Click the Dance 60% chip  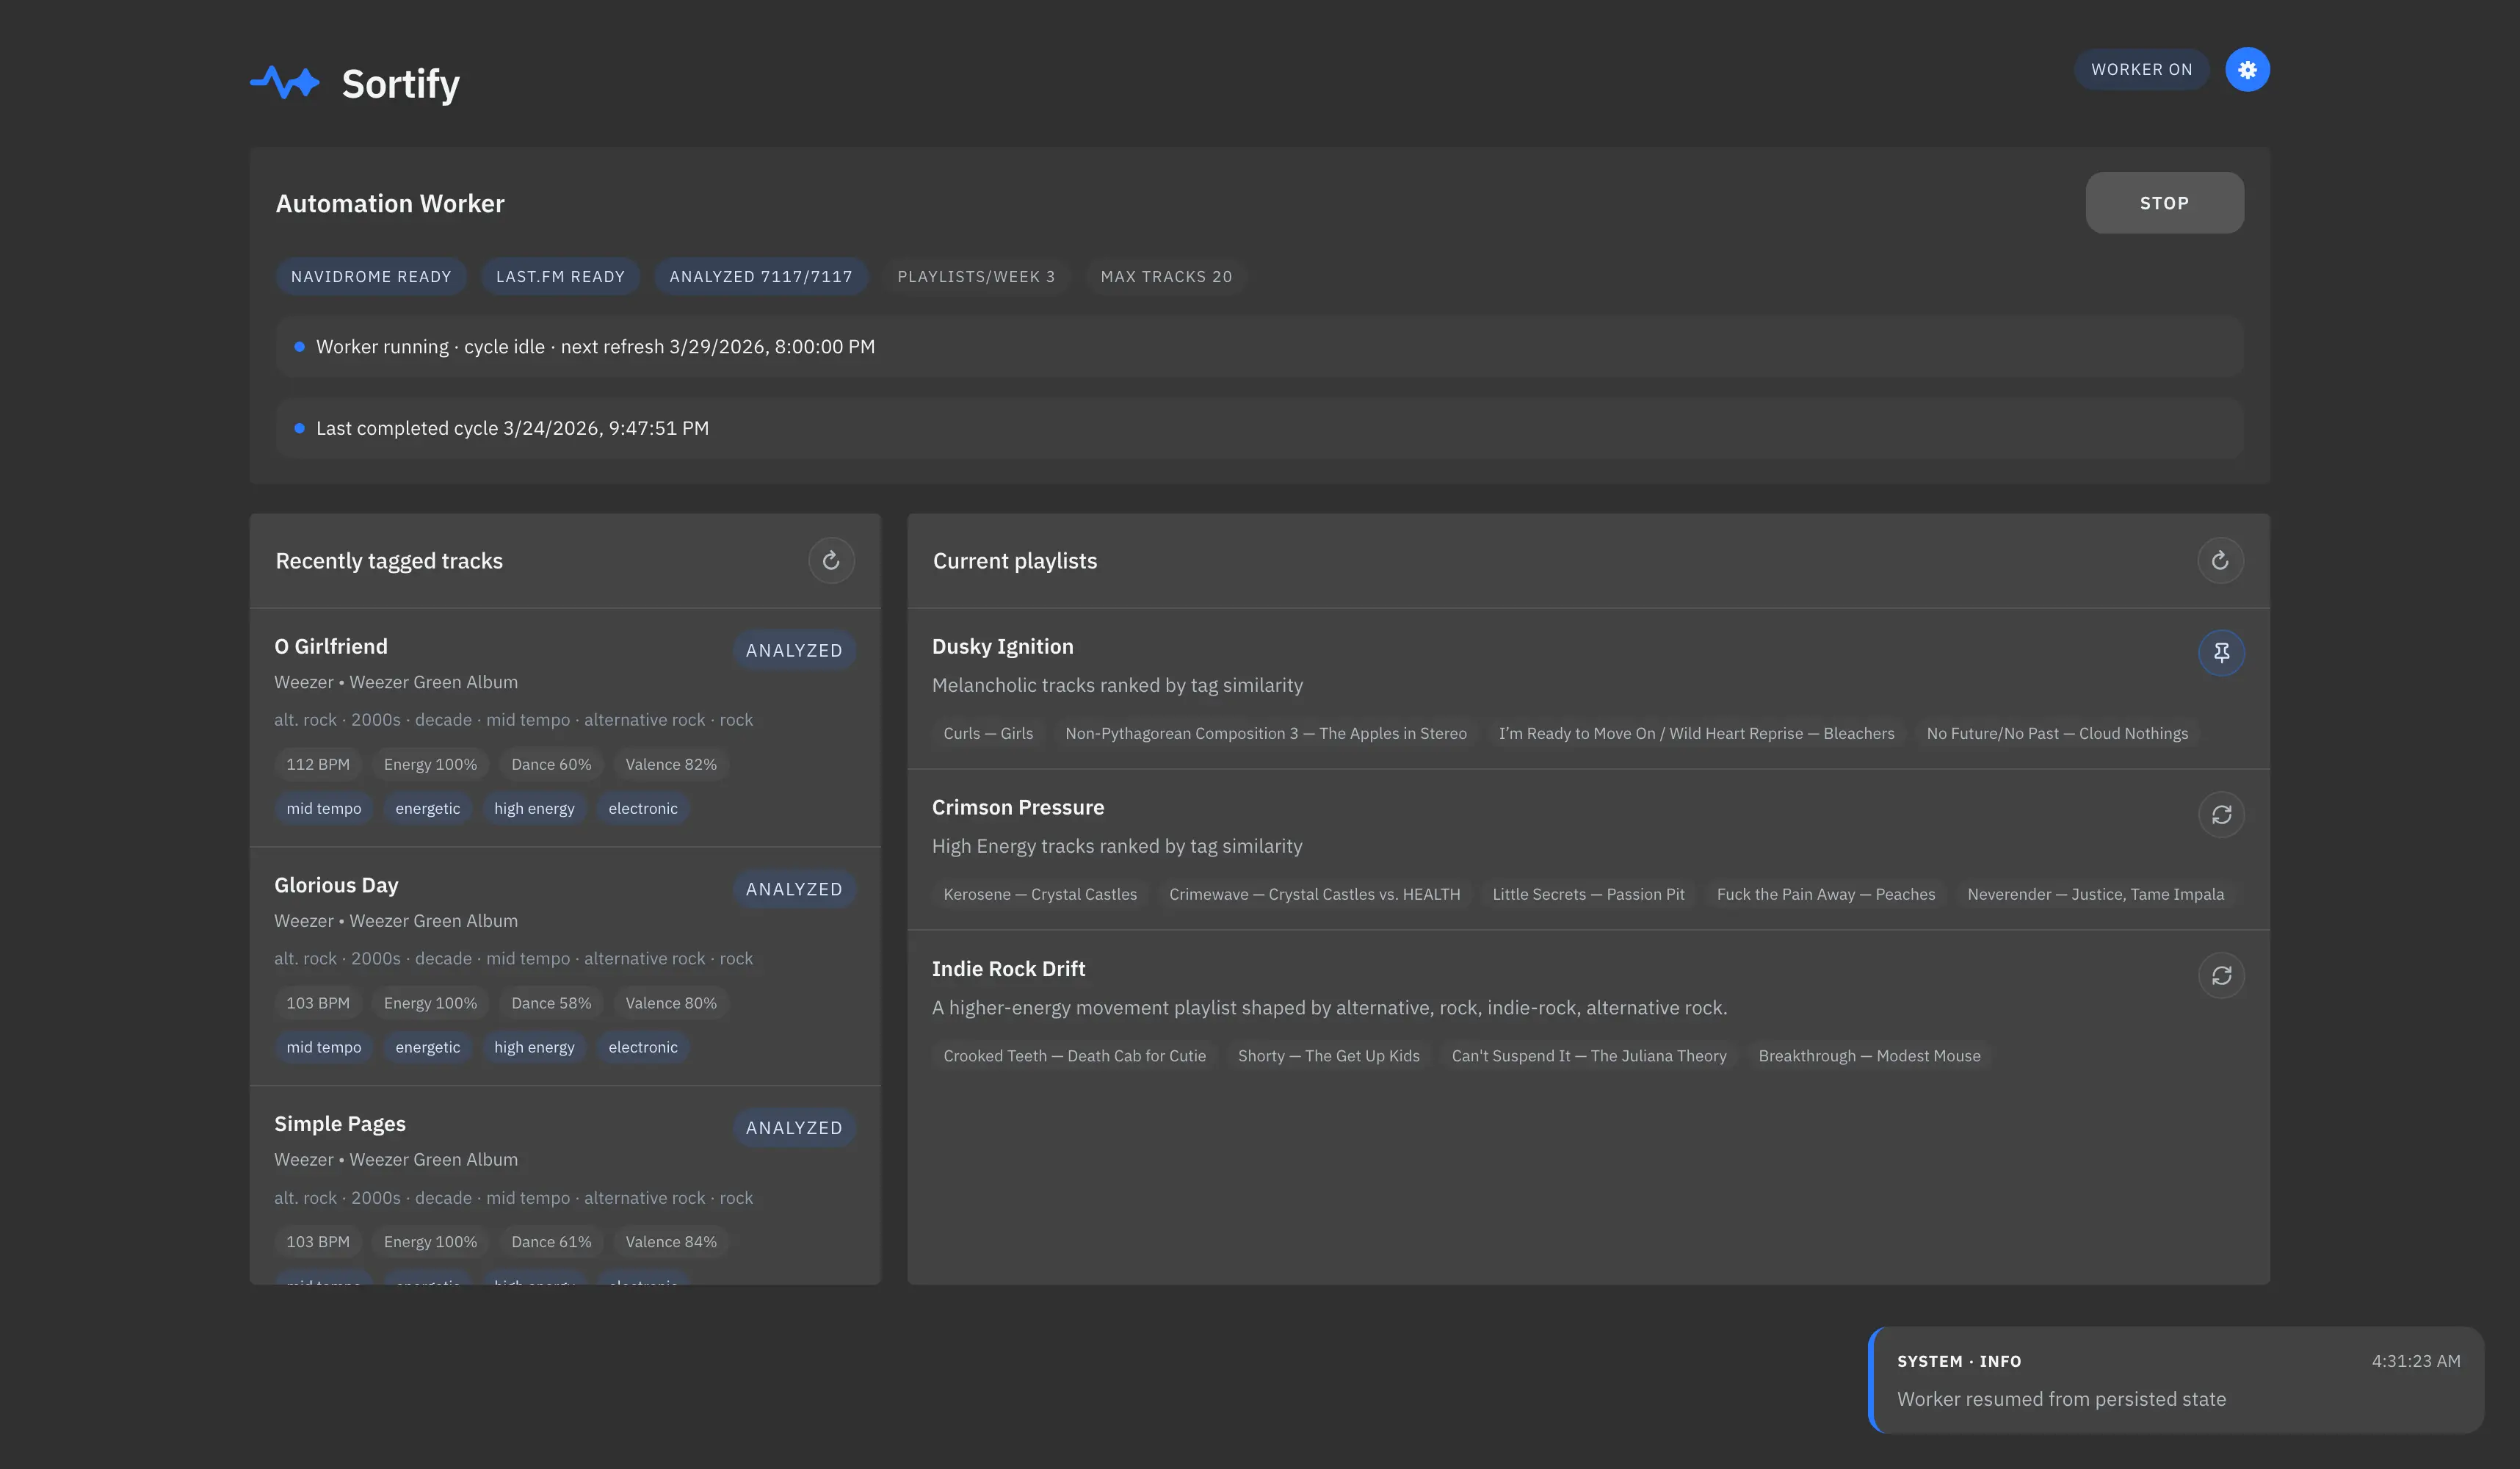click(x=551, y=764)
